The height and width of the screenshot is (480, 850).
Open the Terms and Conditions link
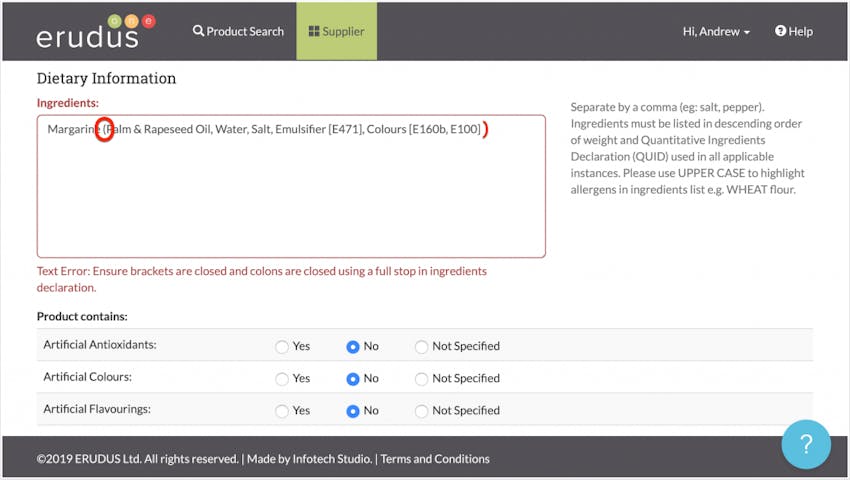(x=435, y=459)
